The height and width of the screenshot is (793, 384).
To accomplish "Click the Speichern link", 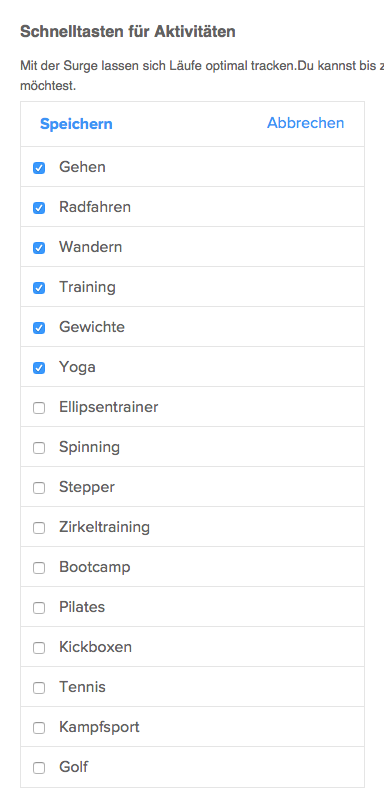I will (x=76, y=124).
